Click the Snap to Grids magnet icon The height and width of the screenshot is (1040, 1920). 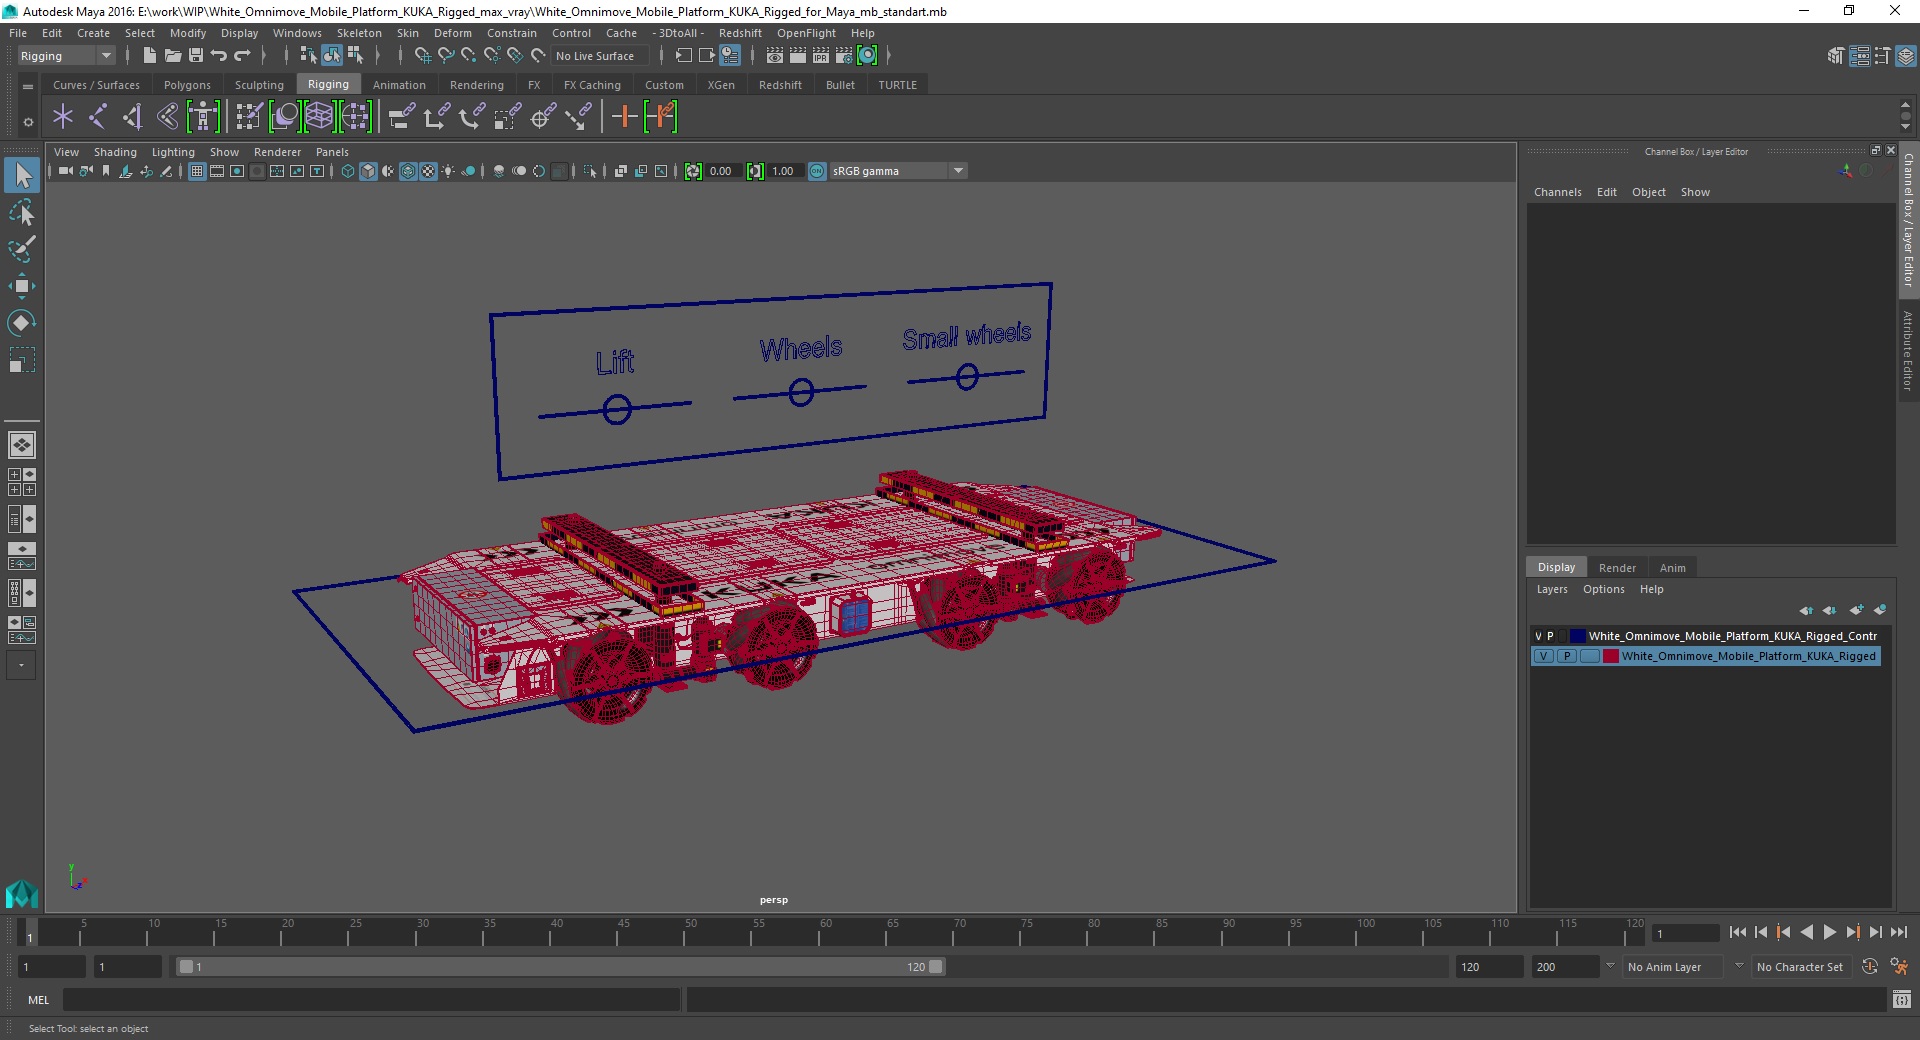422,56
